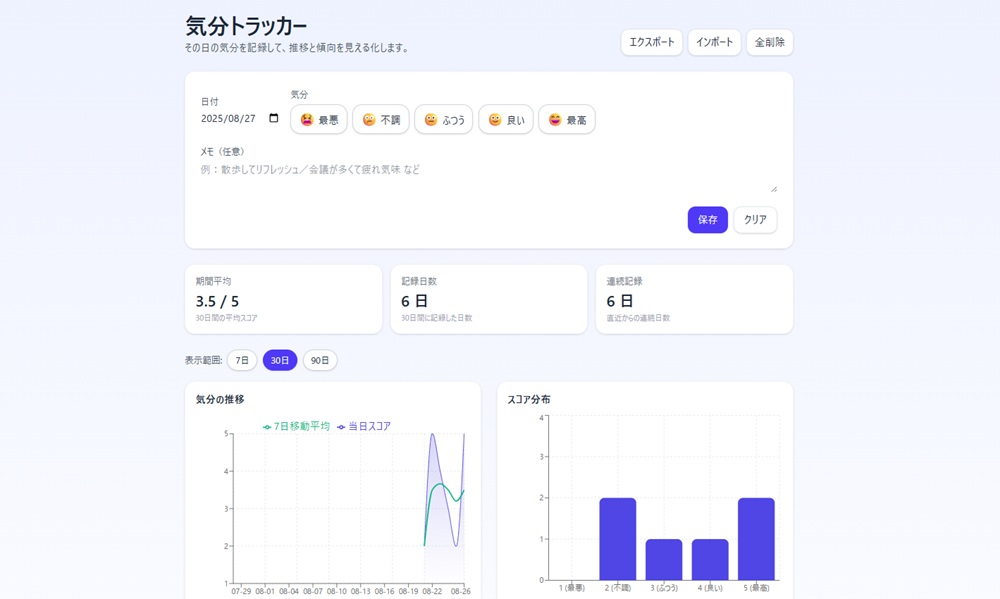Save the mood entry with 保存
Screen dimensions: 1000x599
707,220
